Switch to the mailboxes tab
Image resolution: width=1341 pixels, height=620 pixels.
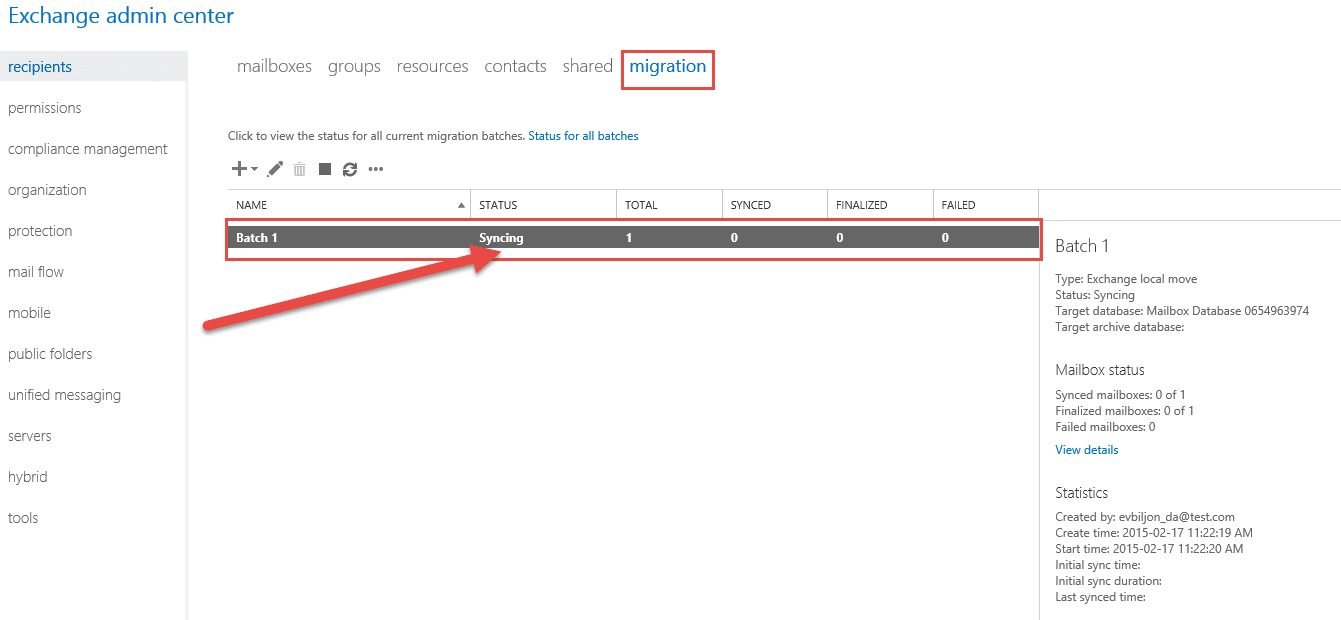coord(274,66)
